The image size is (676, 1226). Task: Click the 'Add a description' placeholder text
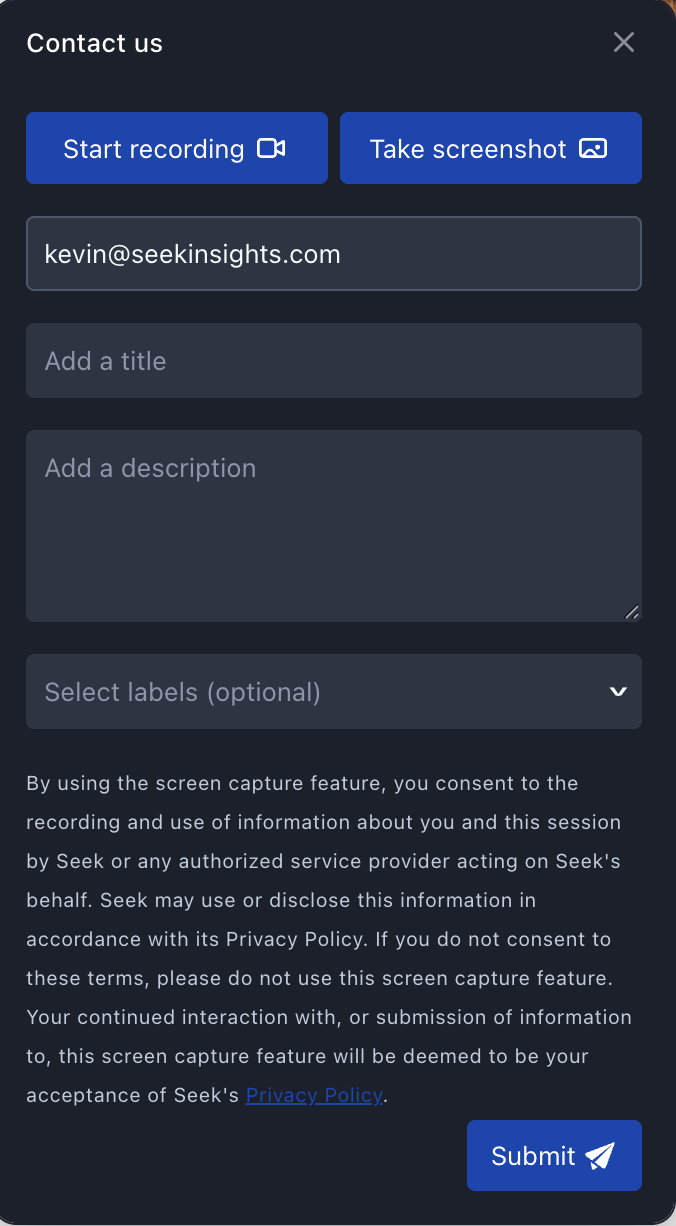[x=151, y=468]
